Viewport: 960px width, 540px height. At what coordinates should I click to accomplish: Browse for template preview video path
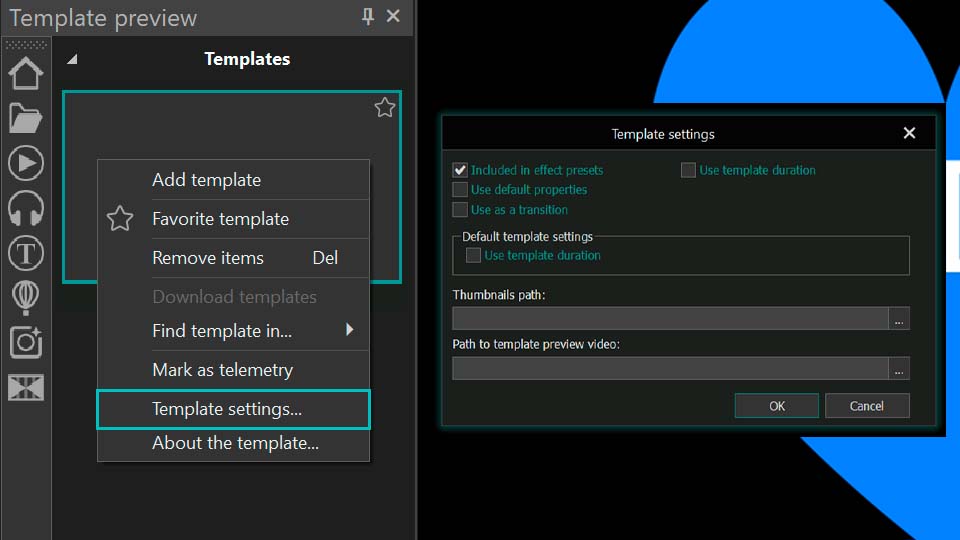(899, 369)
